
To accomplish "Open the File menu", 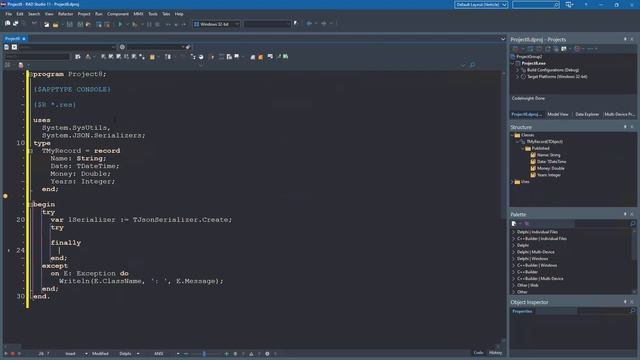I will pos(9,14).
